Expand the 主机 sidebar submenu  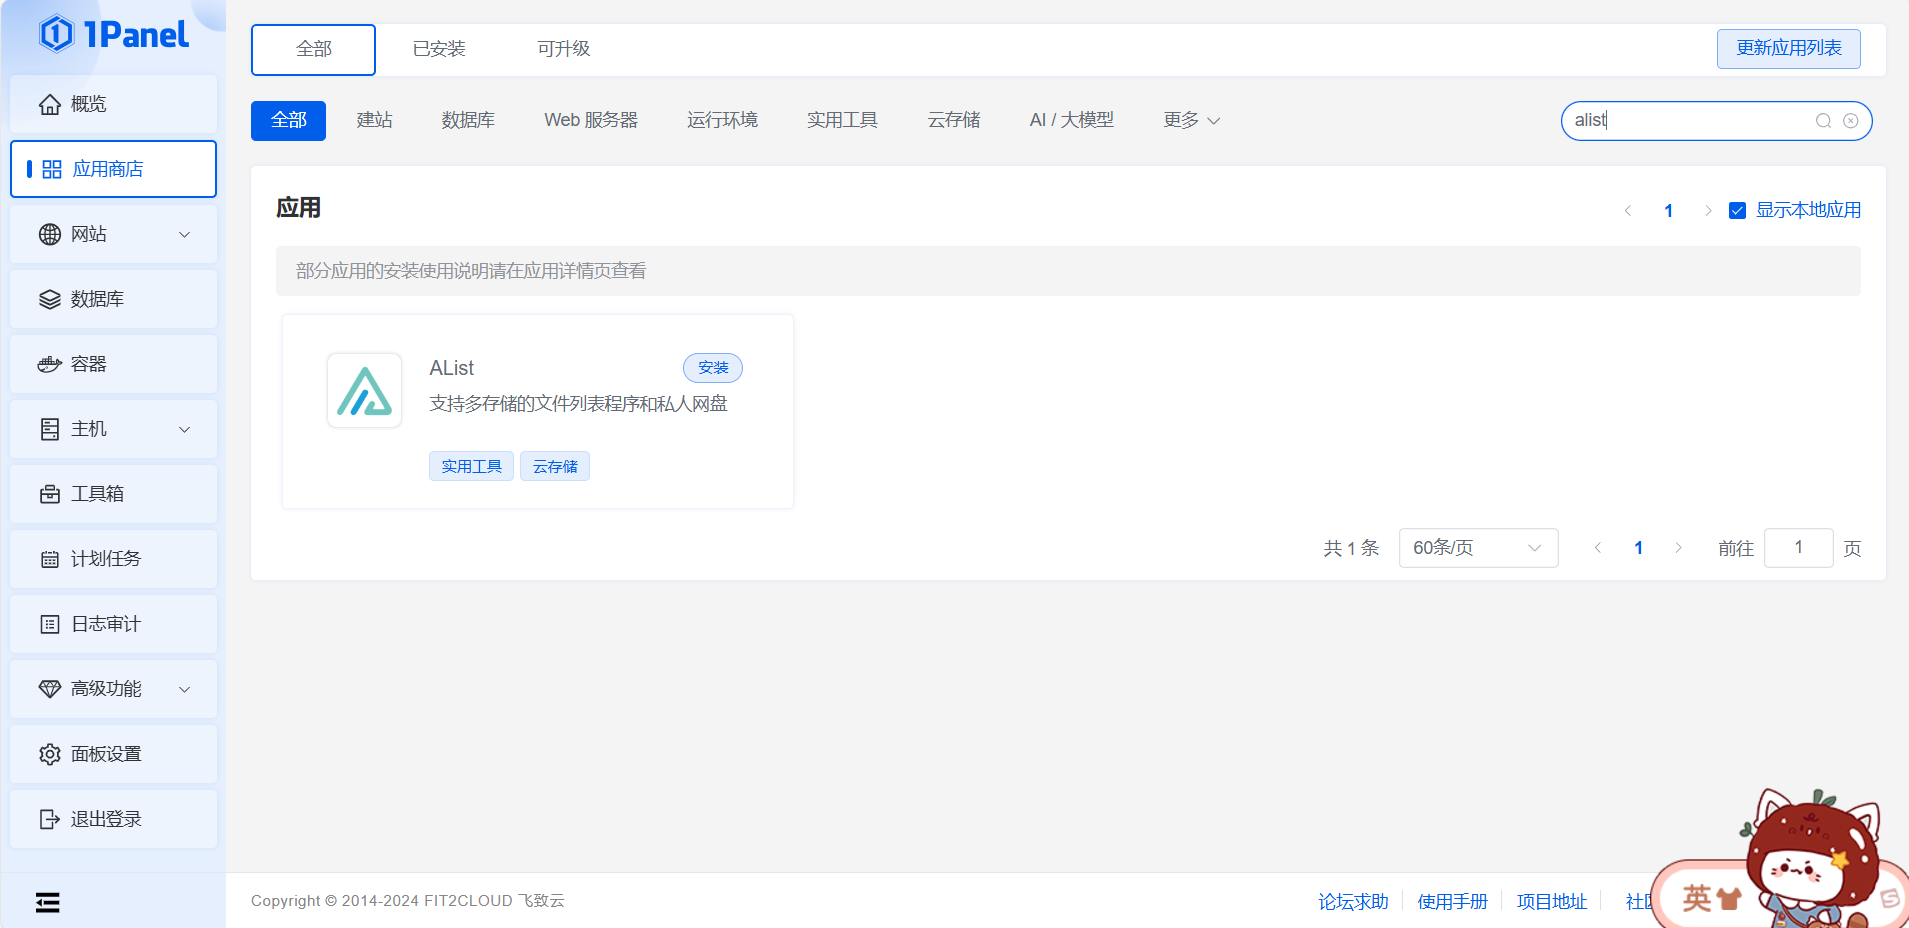pos(185,429)
